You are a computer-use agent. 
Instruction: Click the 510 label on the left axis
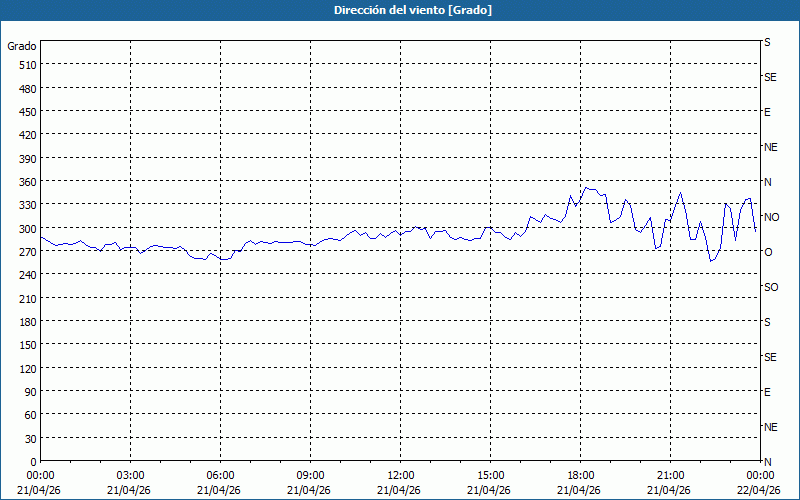pos(25,65)
